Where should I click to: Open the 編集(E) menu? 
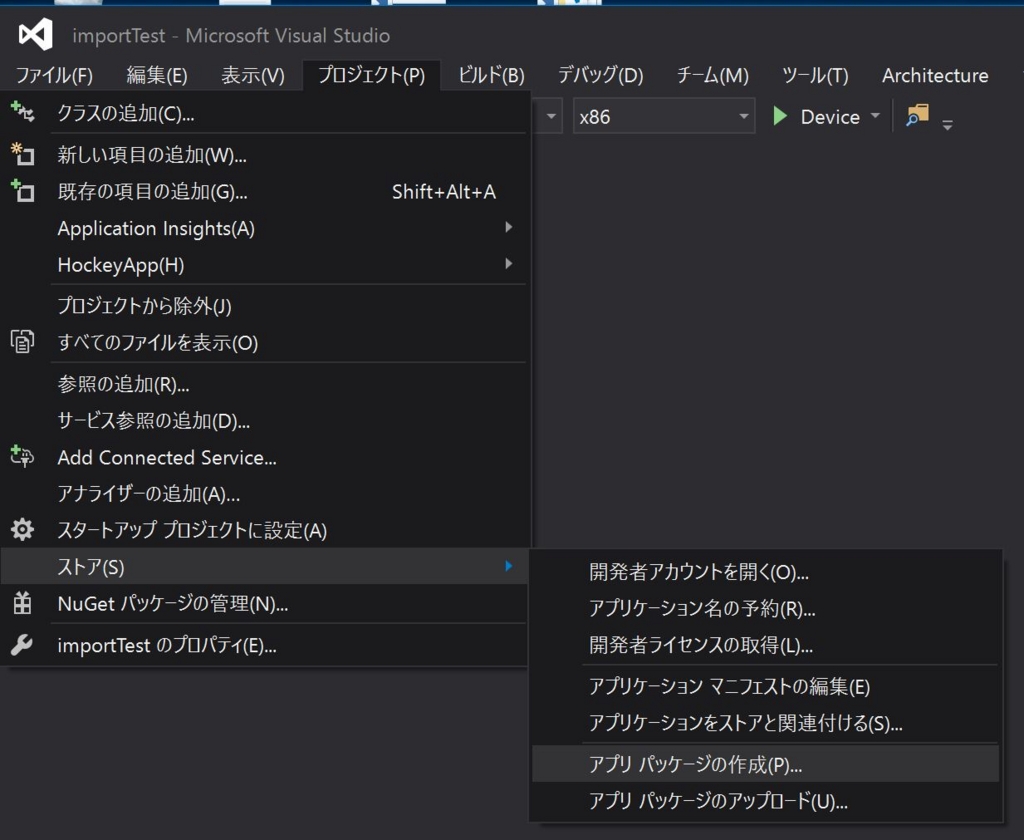point(157,75)
